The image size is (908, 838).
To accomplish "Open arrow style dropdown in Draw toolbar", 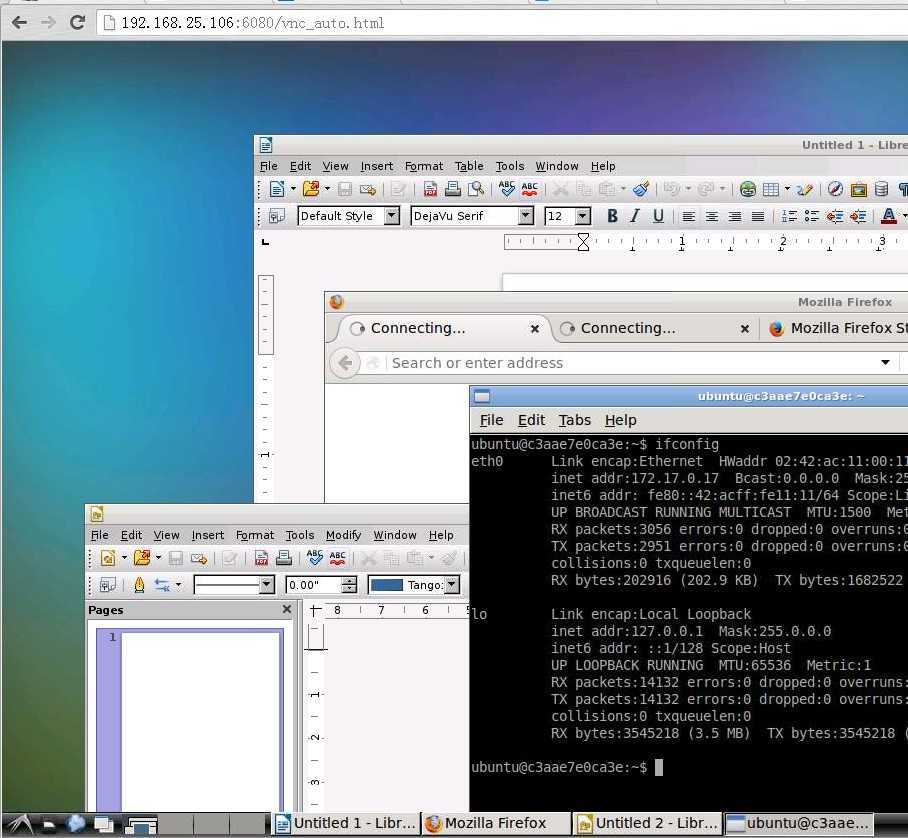I will (x=178, y=585).
